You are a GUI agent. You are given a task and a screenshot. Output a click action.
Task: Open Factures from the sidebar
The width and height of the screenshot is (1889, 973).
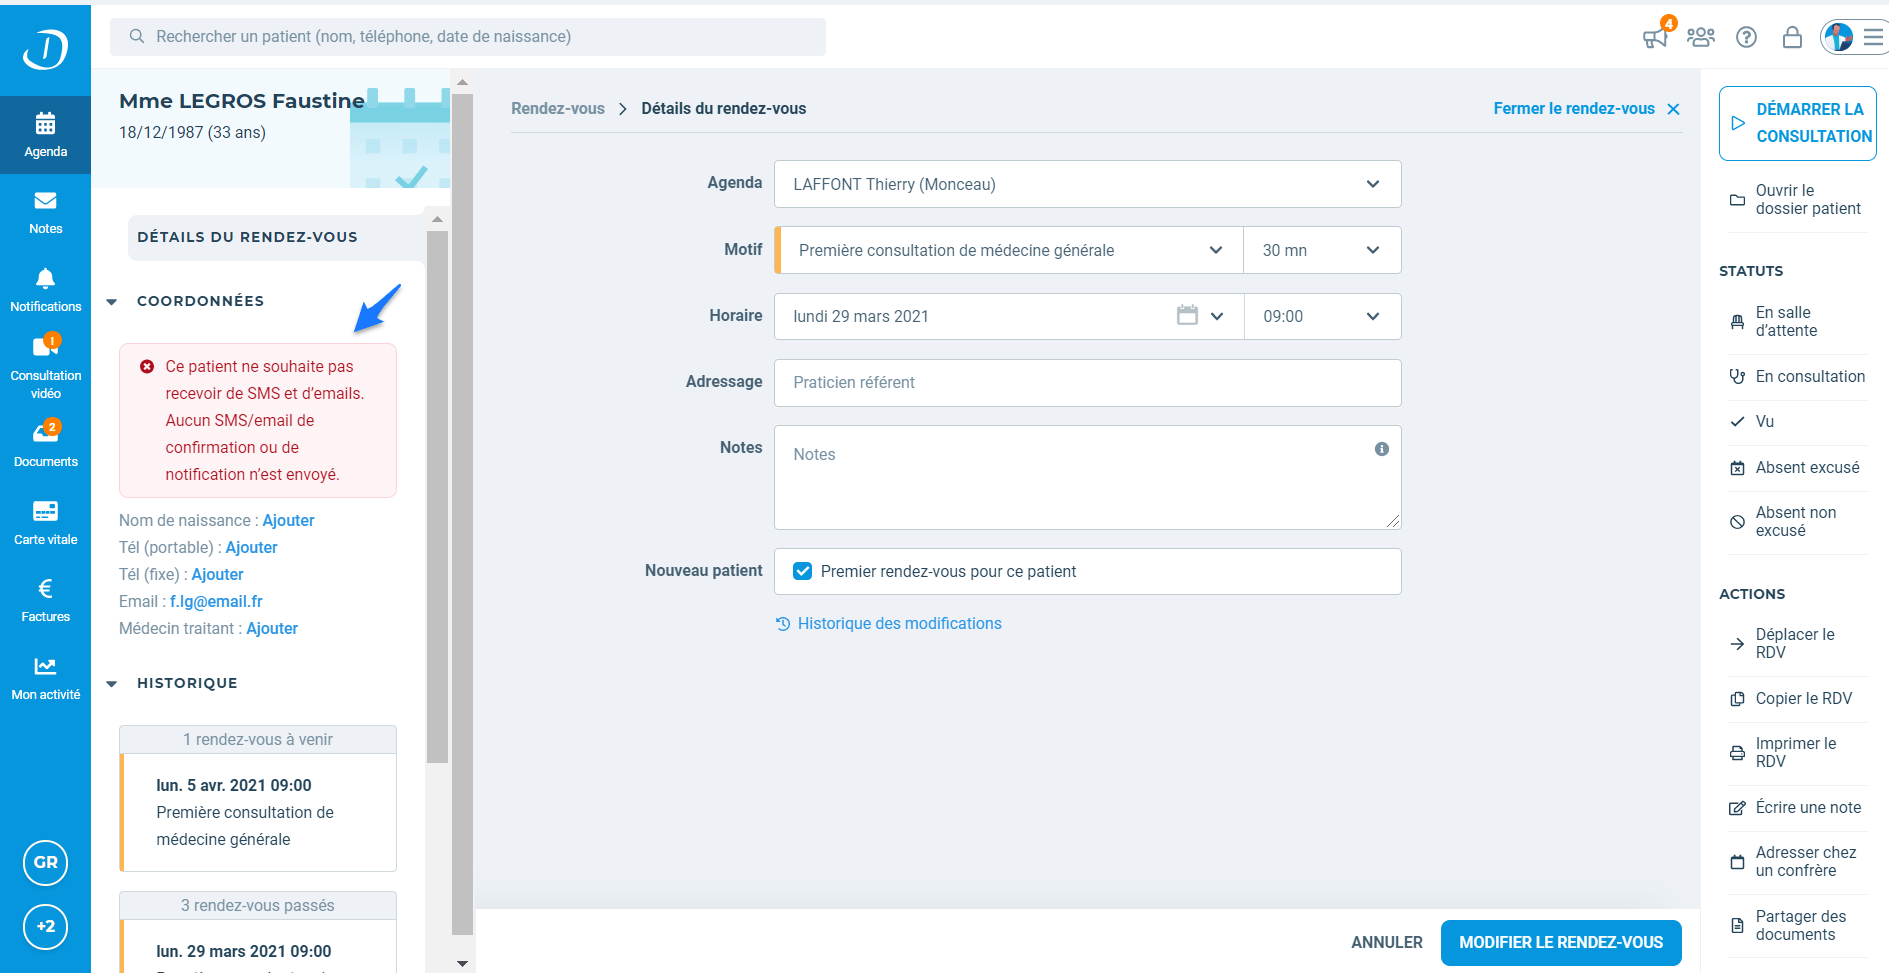pyautogui.click(x=45, y=599)
